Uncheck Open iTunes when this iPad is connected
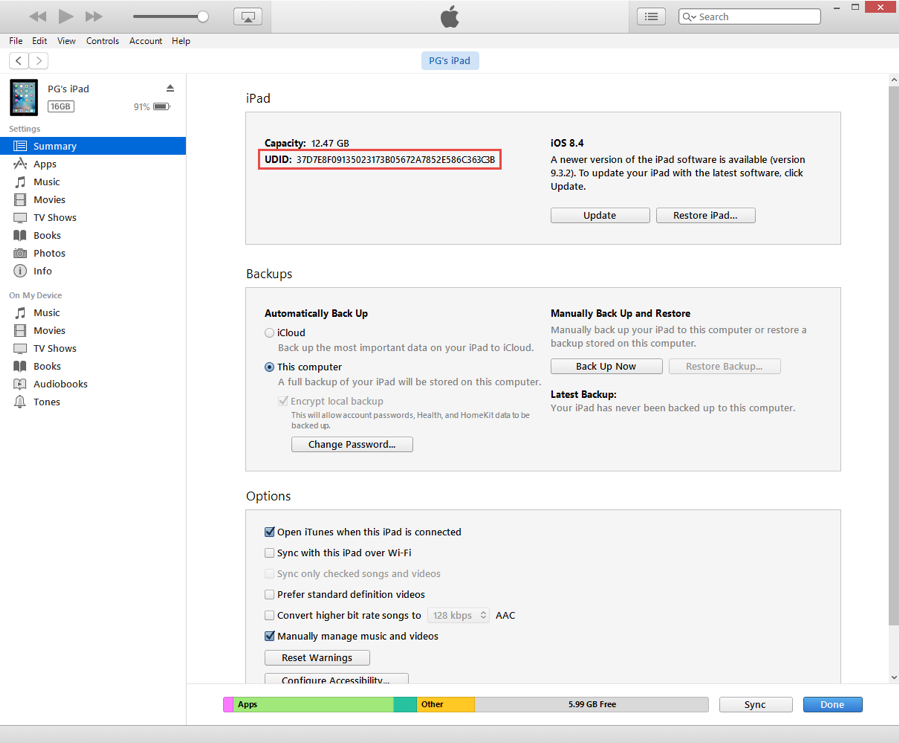Screen dimensions: 899x743 point(270,532)
